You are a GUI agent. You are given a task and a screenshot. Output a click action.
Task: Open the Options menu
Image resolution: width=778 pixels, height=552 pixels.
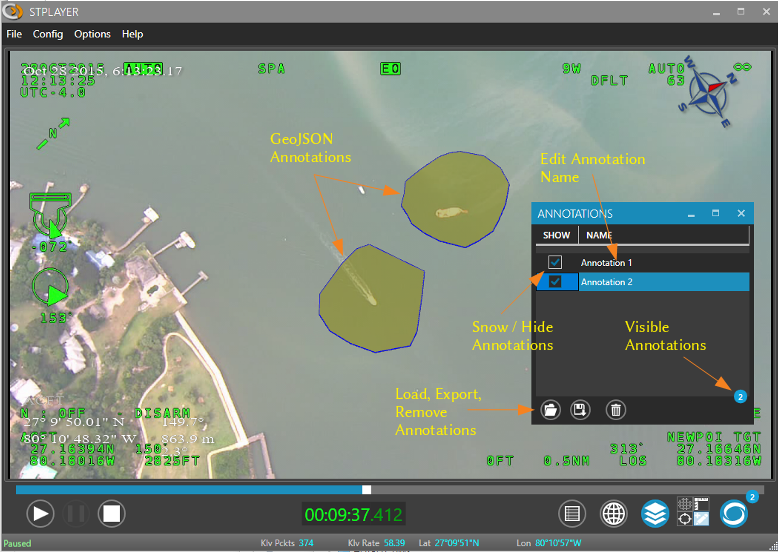tap(92, 34)
